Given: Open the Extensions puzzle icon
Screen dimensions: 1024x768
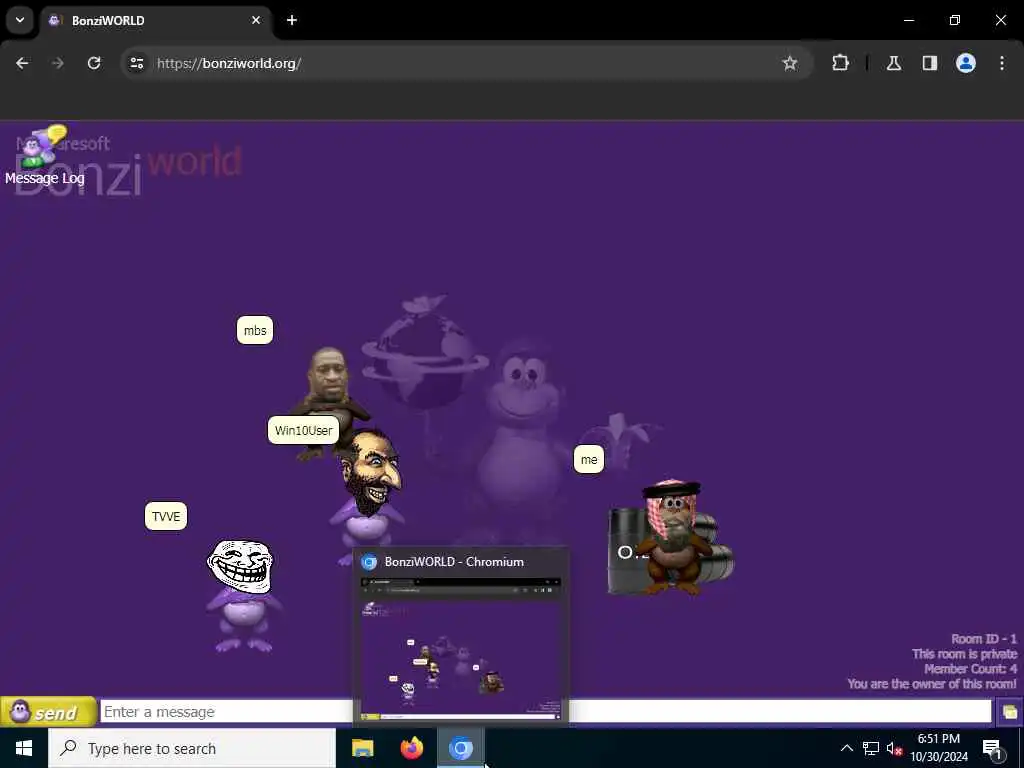Looking at the screenshot, I should [840, 63].
